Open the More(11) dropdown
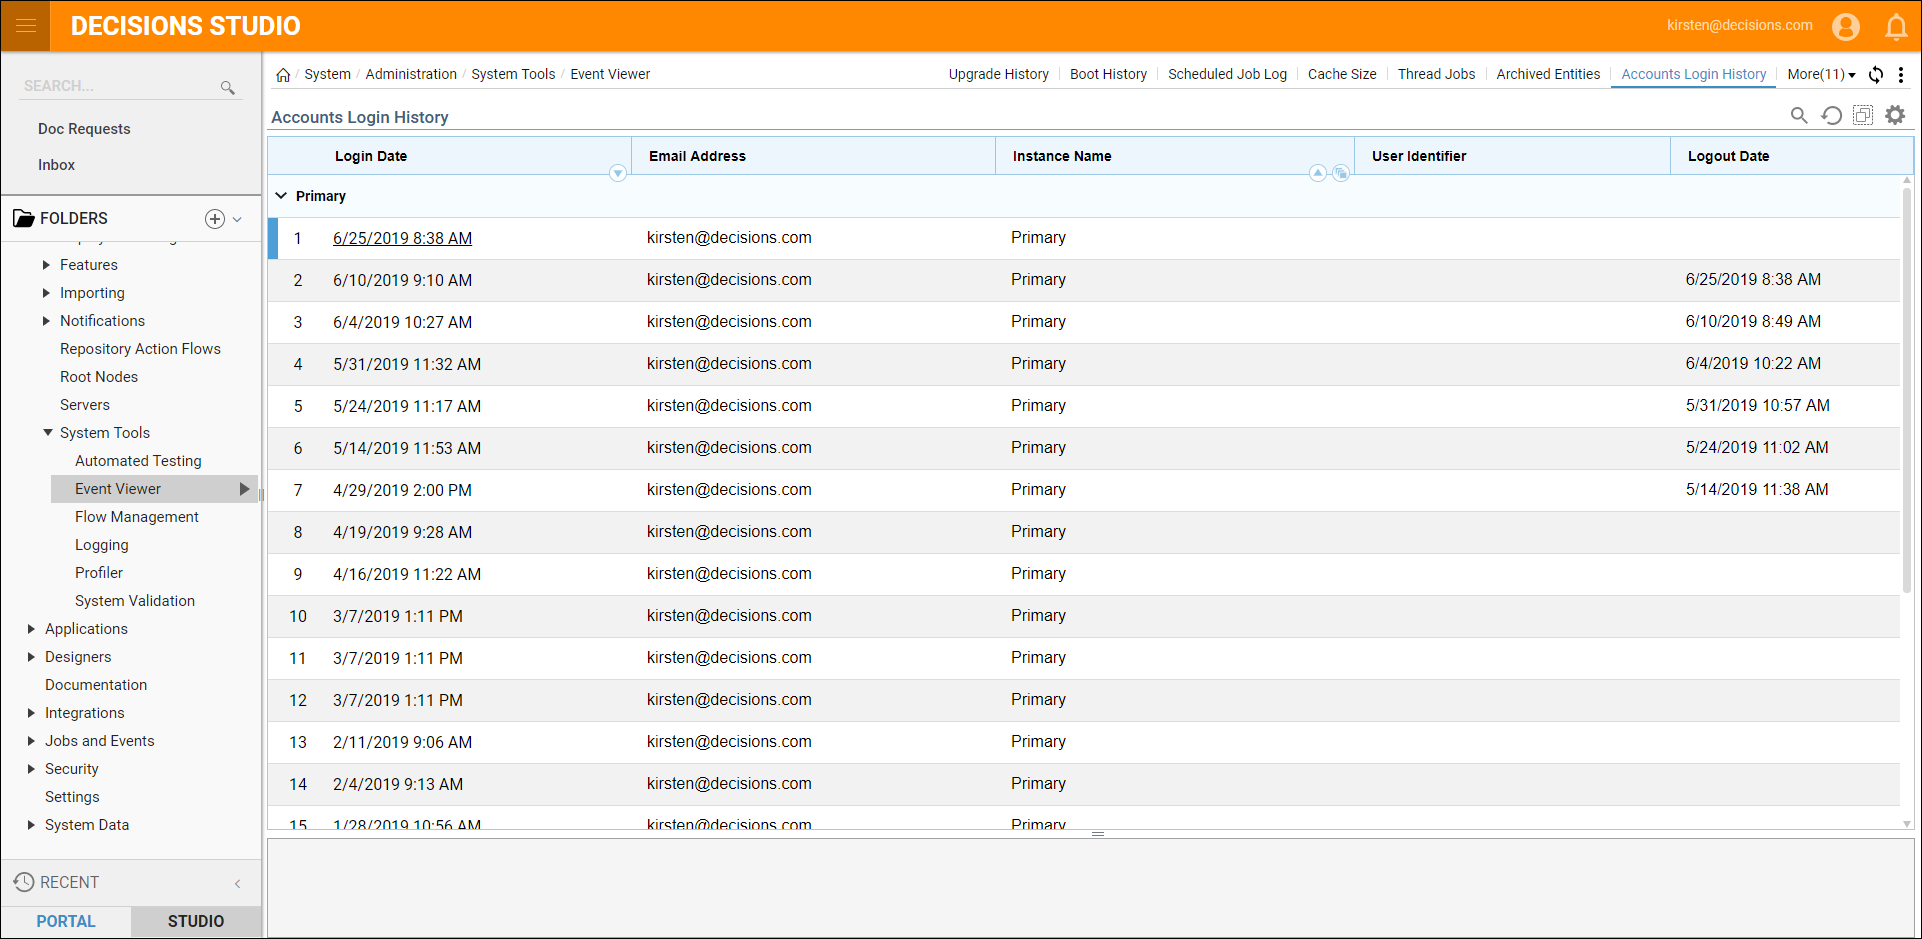The image size is (1922, 939). pos(1821,75)
